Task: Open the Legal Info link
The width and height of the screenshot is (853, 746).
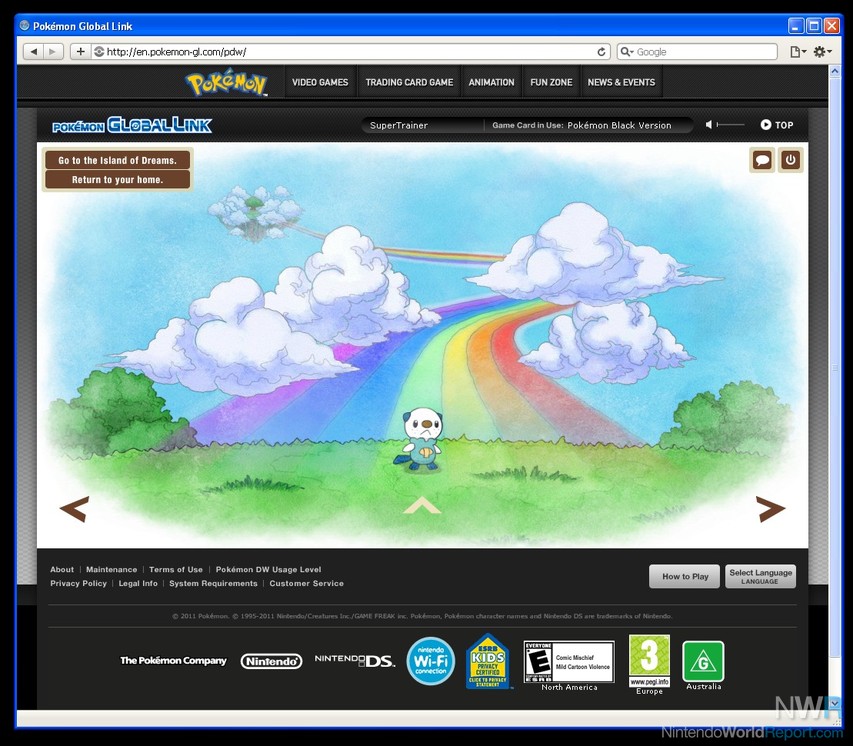Action: coord(138,583)
